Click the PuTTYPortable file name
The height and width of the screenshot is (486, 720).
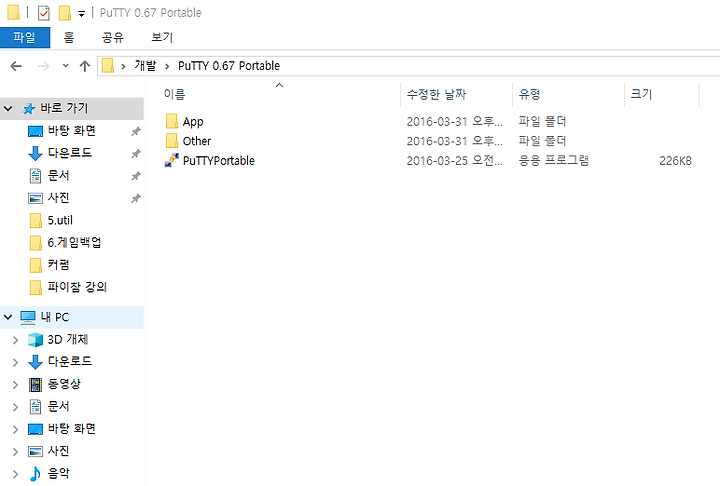[219, 161]
